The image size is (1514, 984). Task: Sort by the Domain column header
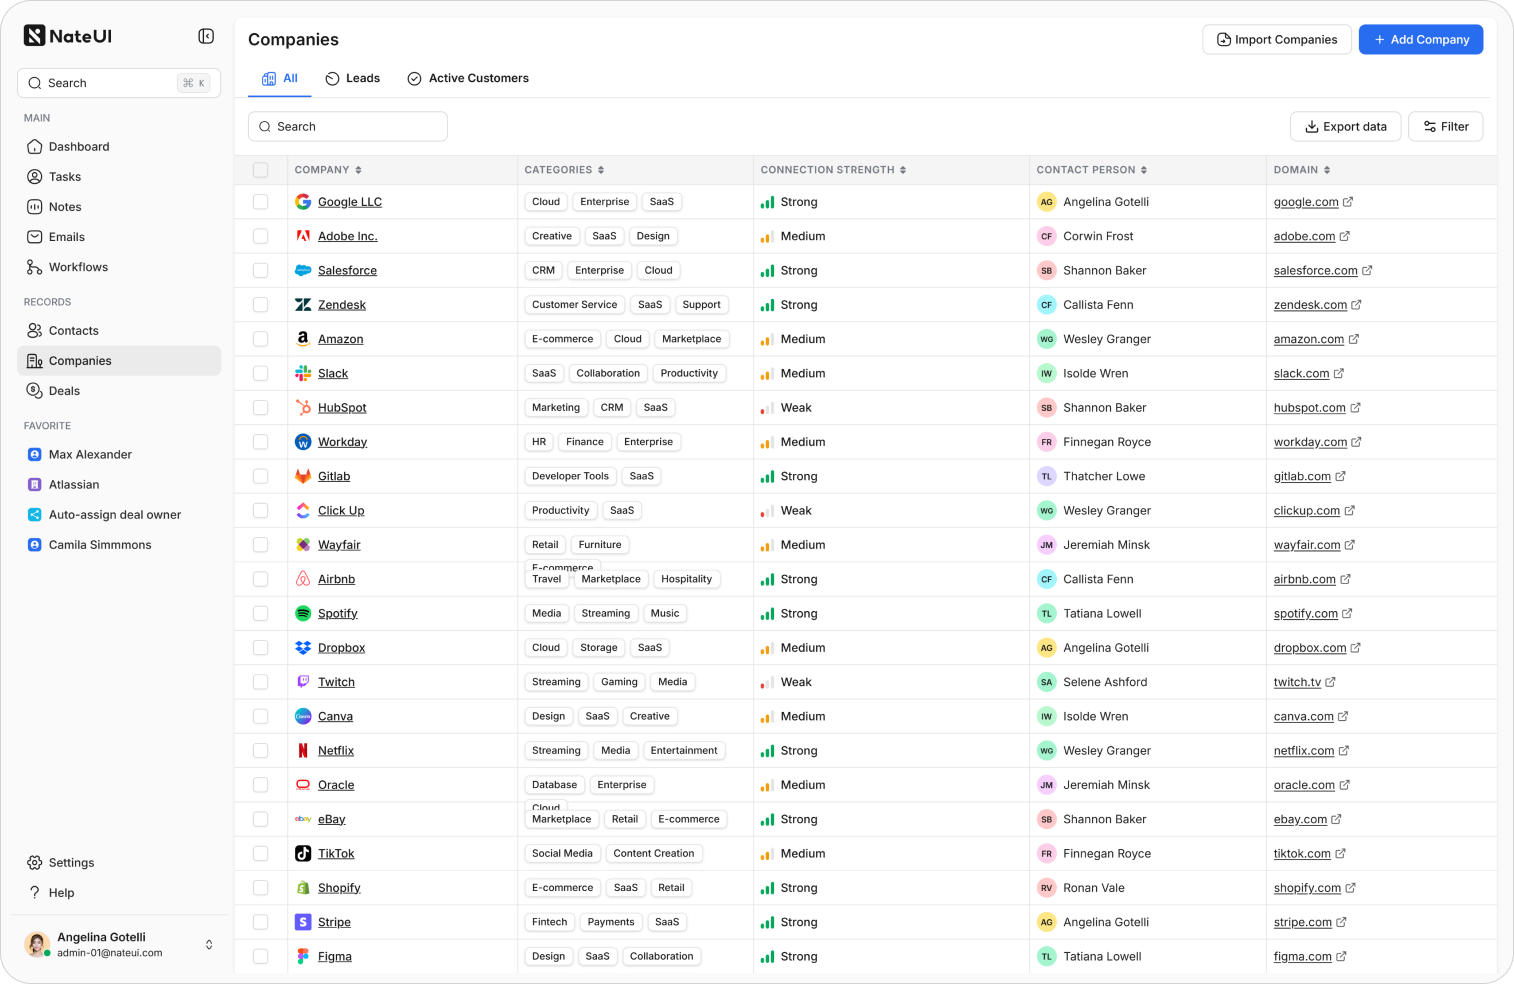(x=1302, y=170)
